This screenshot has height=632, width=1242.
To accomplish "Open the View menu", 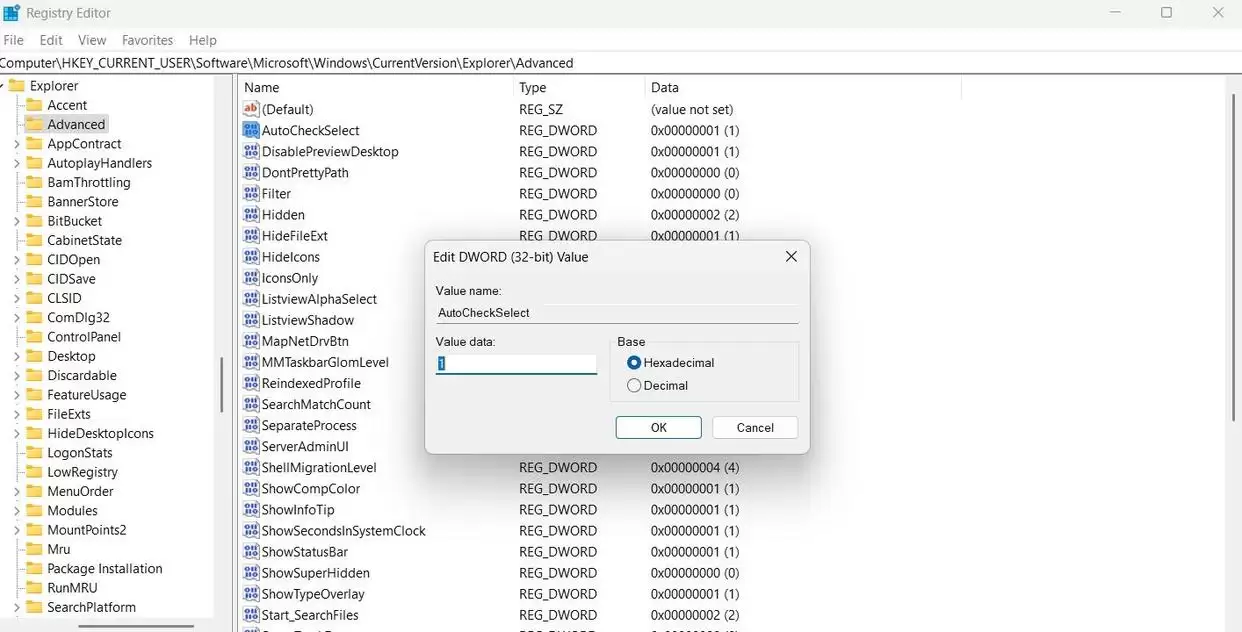I will 92,40.
